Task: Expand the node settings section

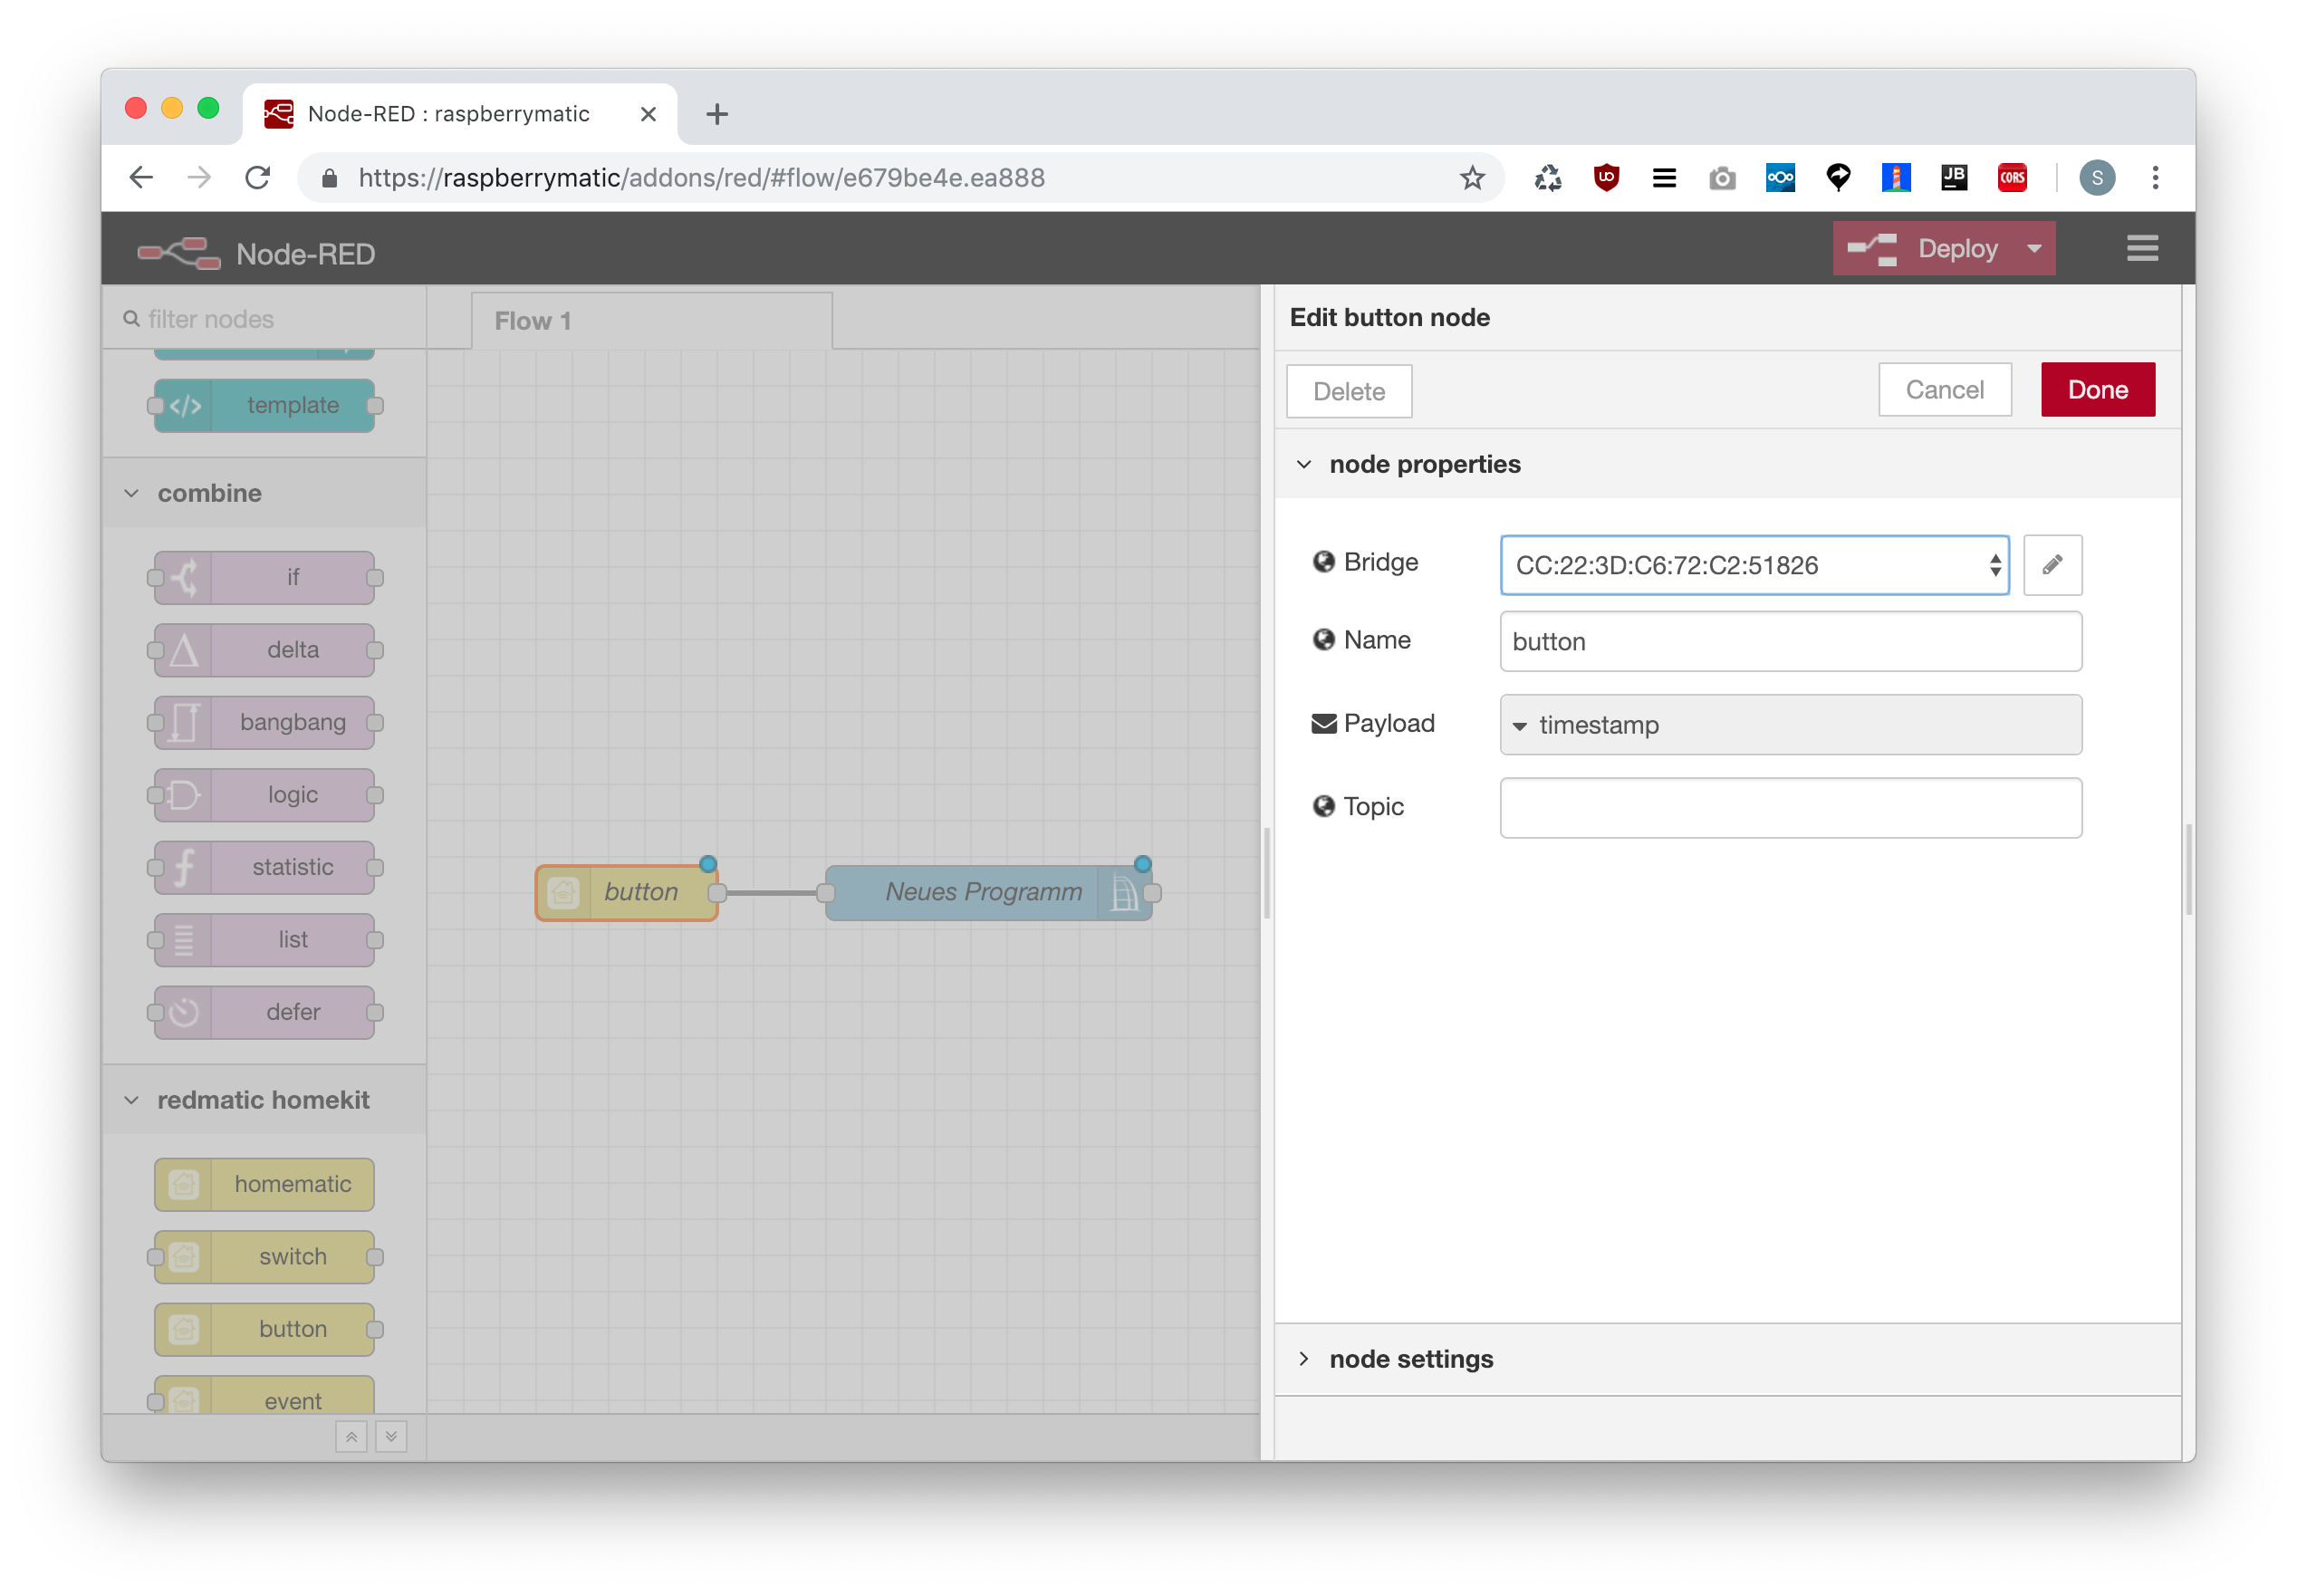Action: coord(1410,1358)
